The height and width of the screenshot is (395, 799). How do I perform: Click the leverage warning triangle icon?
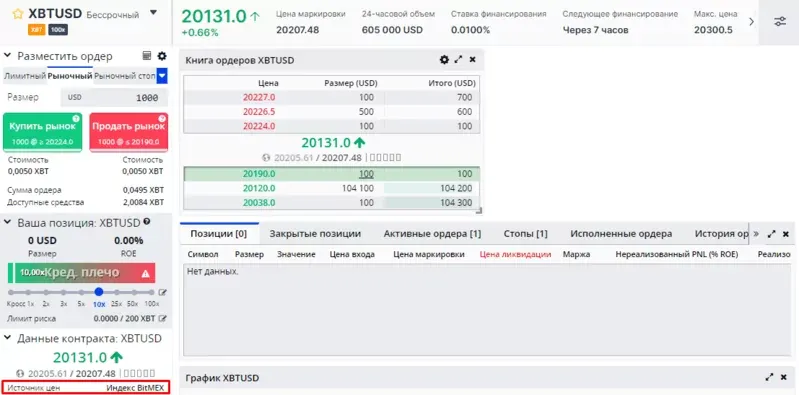(145, 274)
